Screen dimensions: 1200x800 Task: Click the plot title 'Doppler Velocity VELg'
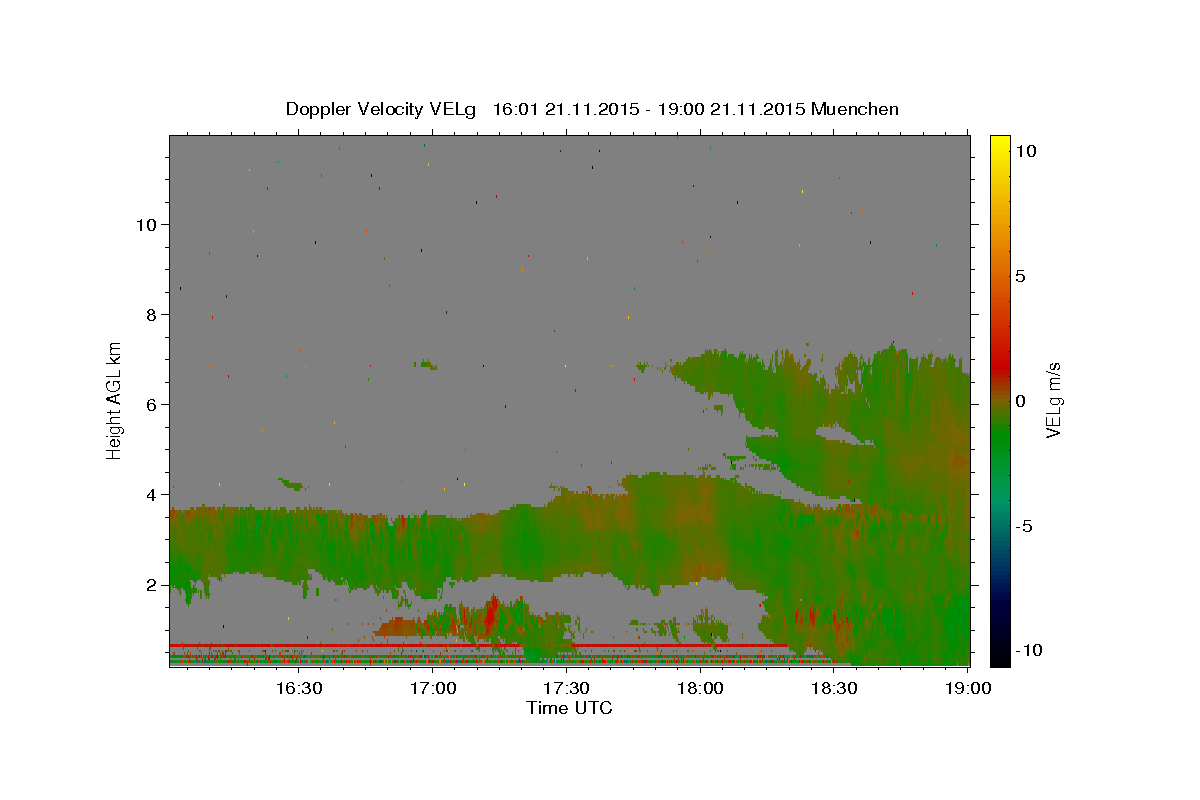[383, 109]
